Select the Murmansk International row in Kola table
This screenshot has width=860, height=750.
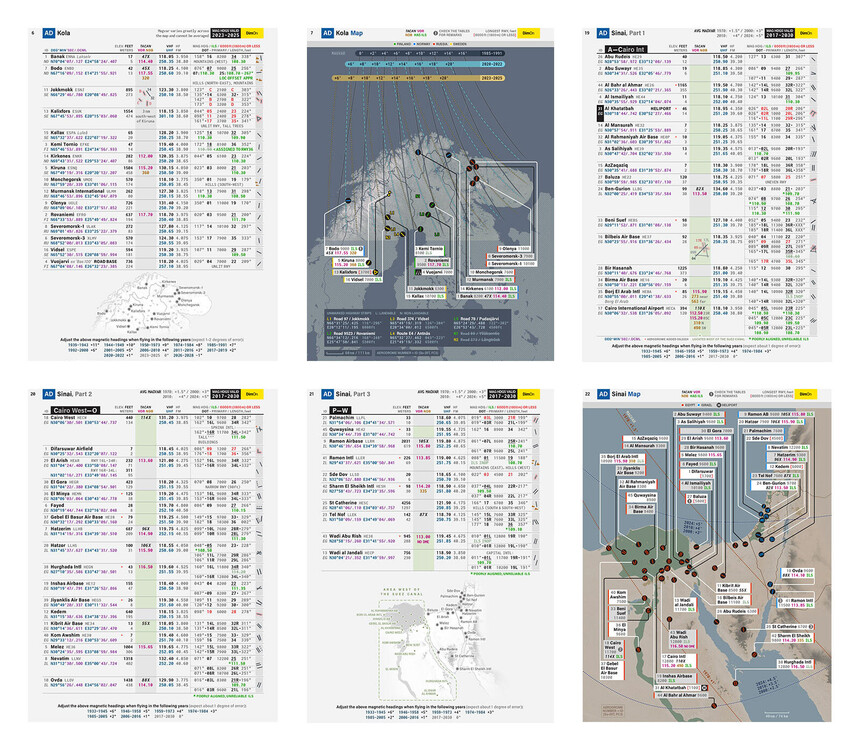tap(152, 194)
